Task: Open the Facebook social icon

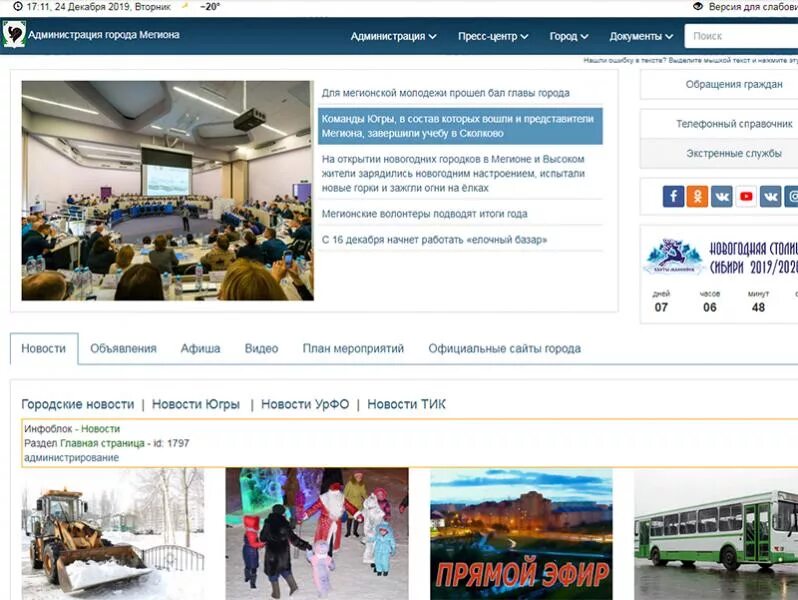Action: 673,196
